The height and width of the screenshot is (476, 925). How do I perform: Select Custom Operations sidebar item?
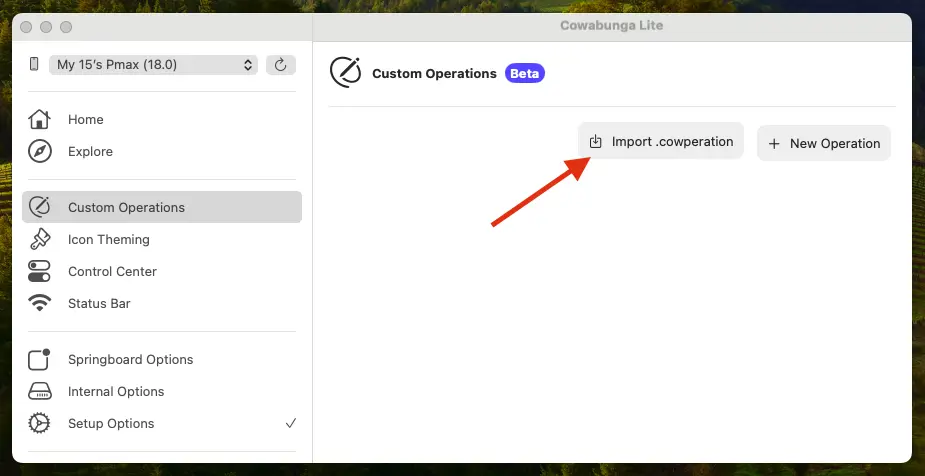click(162, 207)
